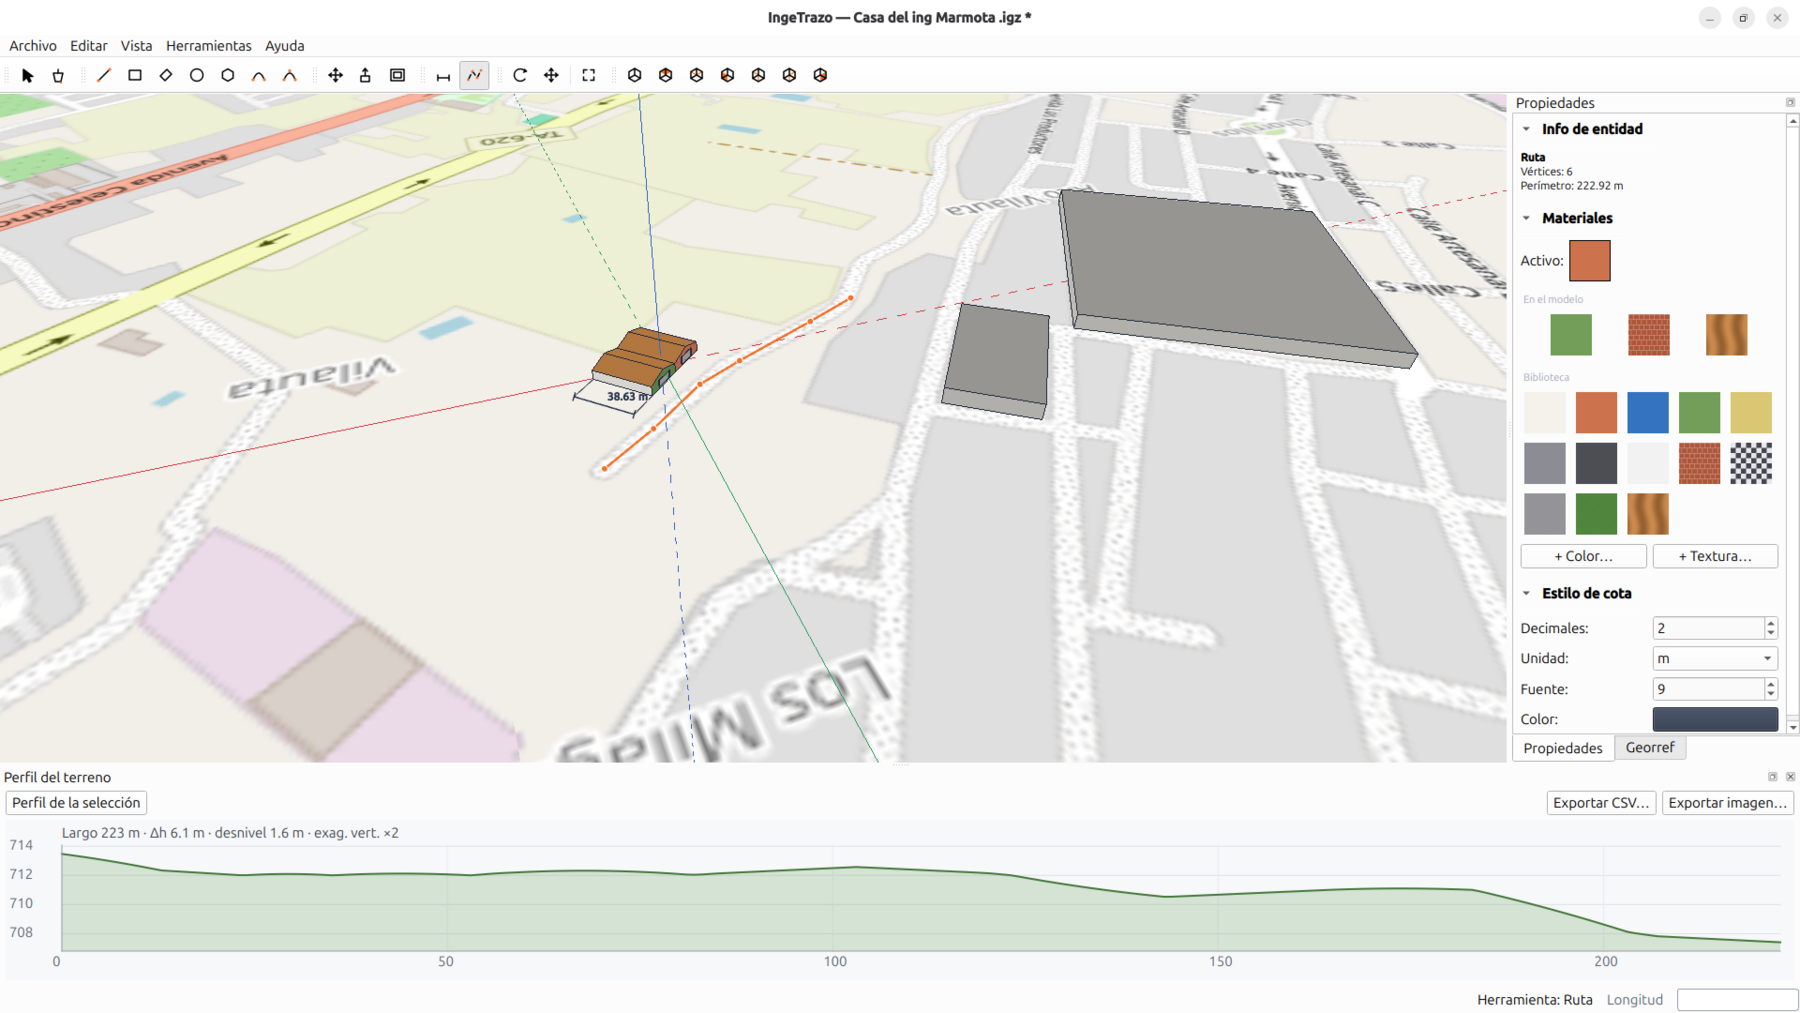Collapse the Info de entidad section
Image resolution: width=1800 pixels, height=1013 pixels.
pos(1526,129)
